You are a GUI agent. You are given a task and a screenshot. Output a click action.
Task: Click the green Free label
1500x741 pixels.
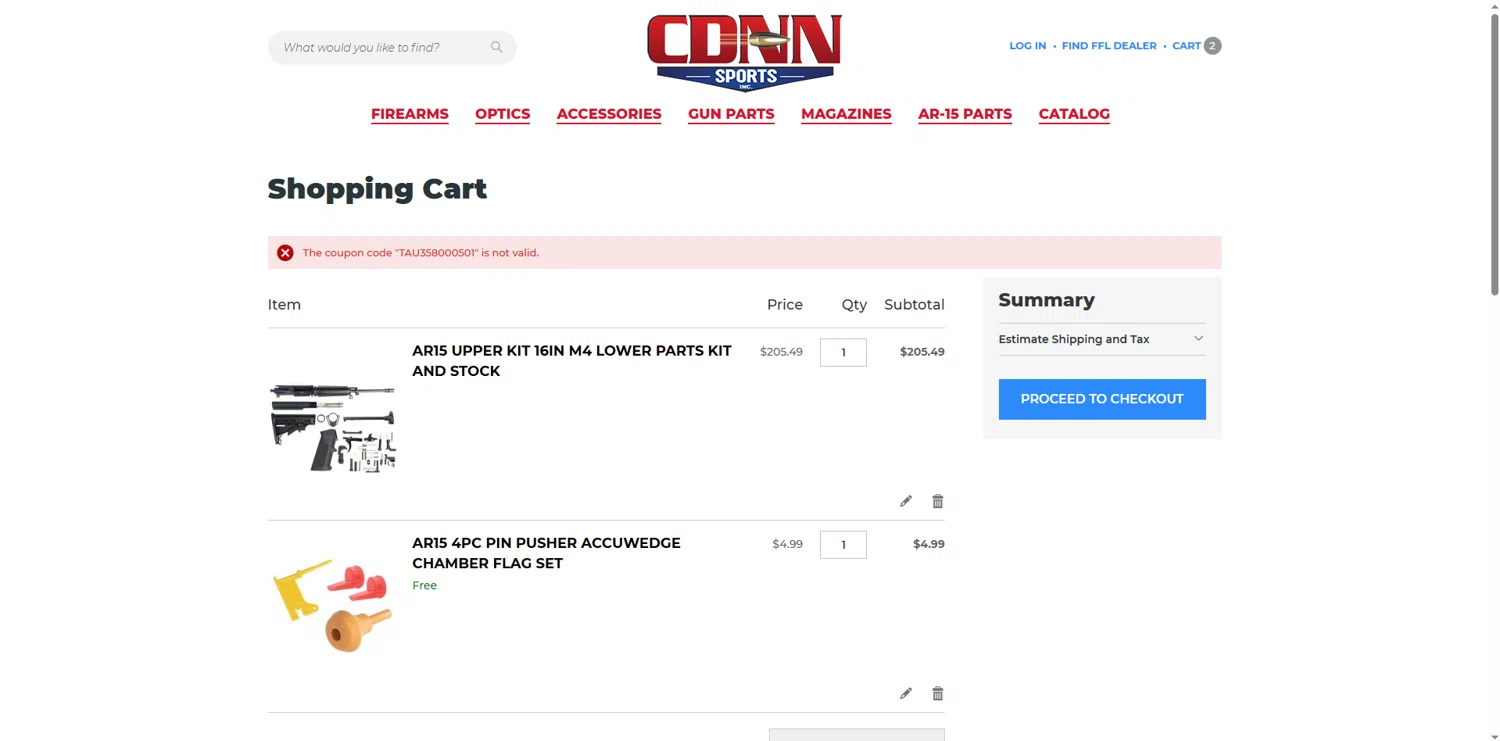coord(424,586)
